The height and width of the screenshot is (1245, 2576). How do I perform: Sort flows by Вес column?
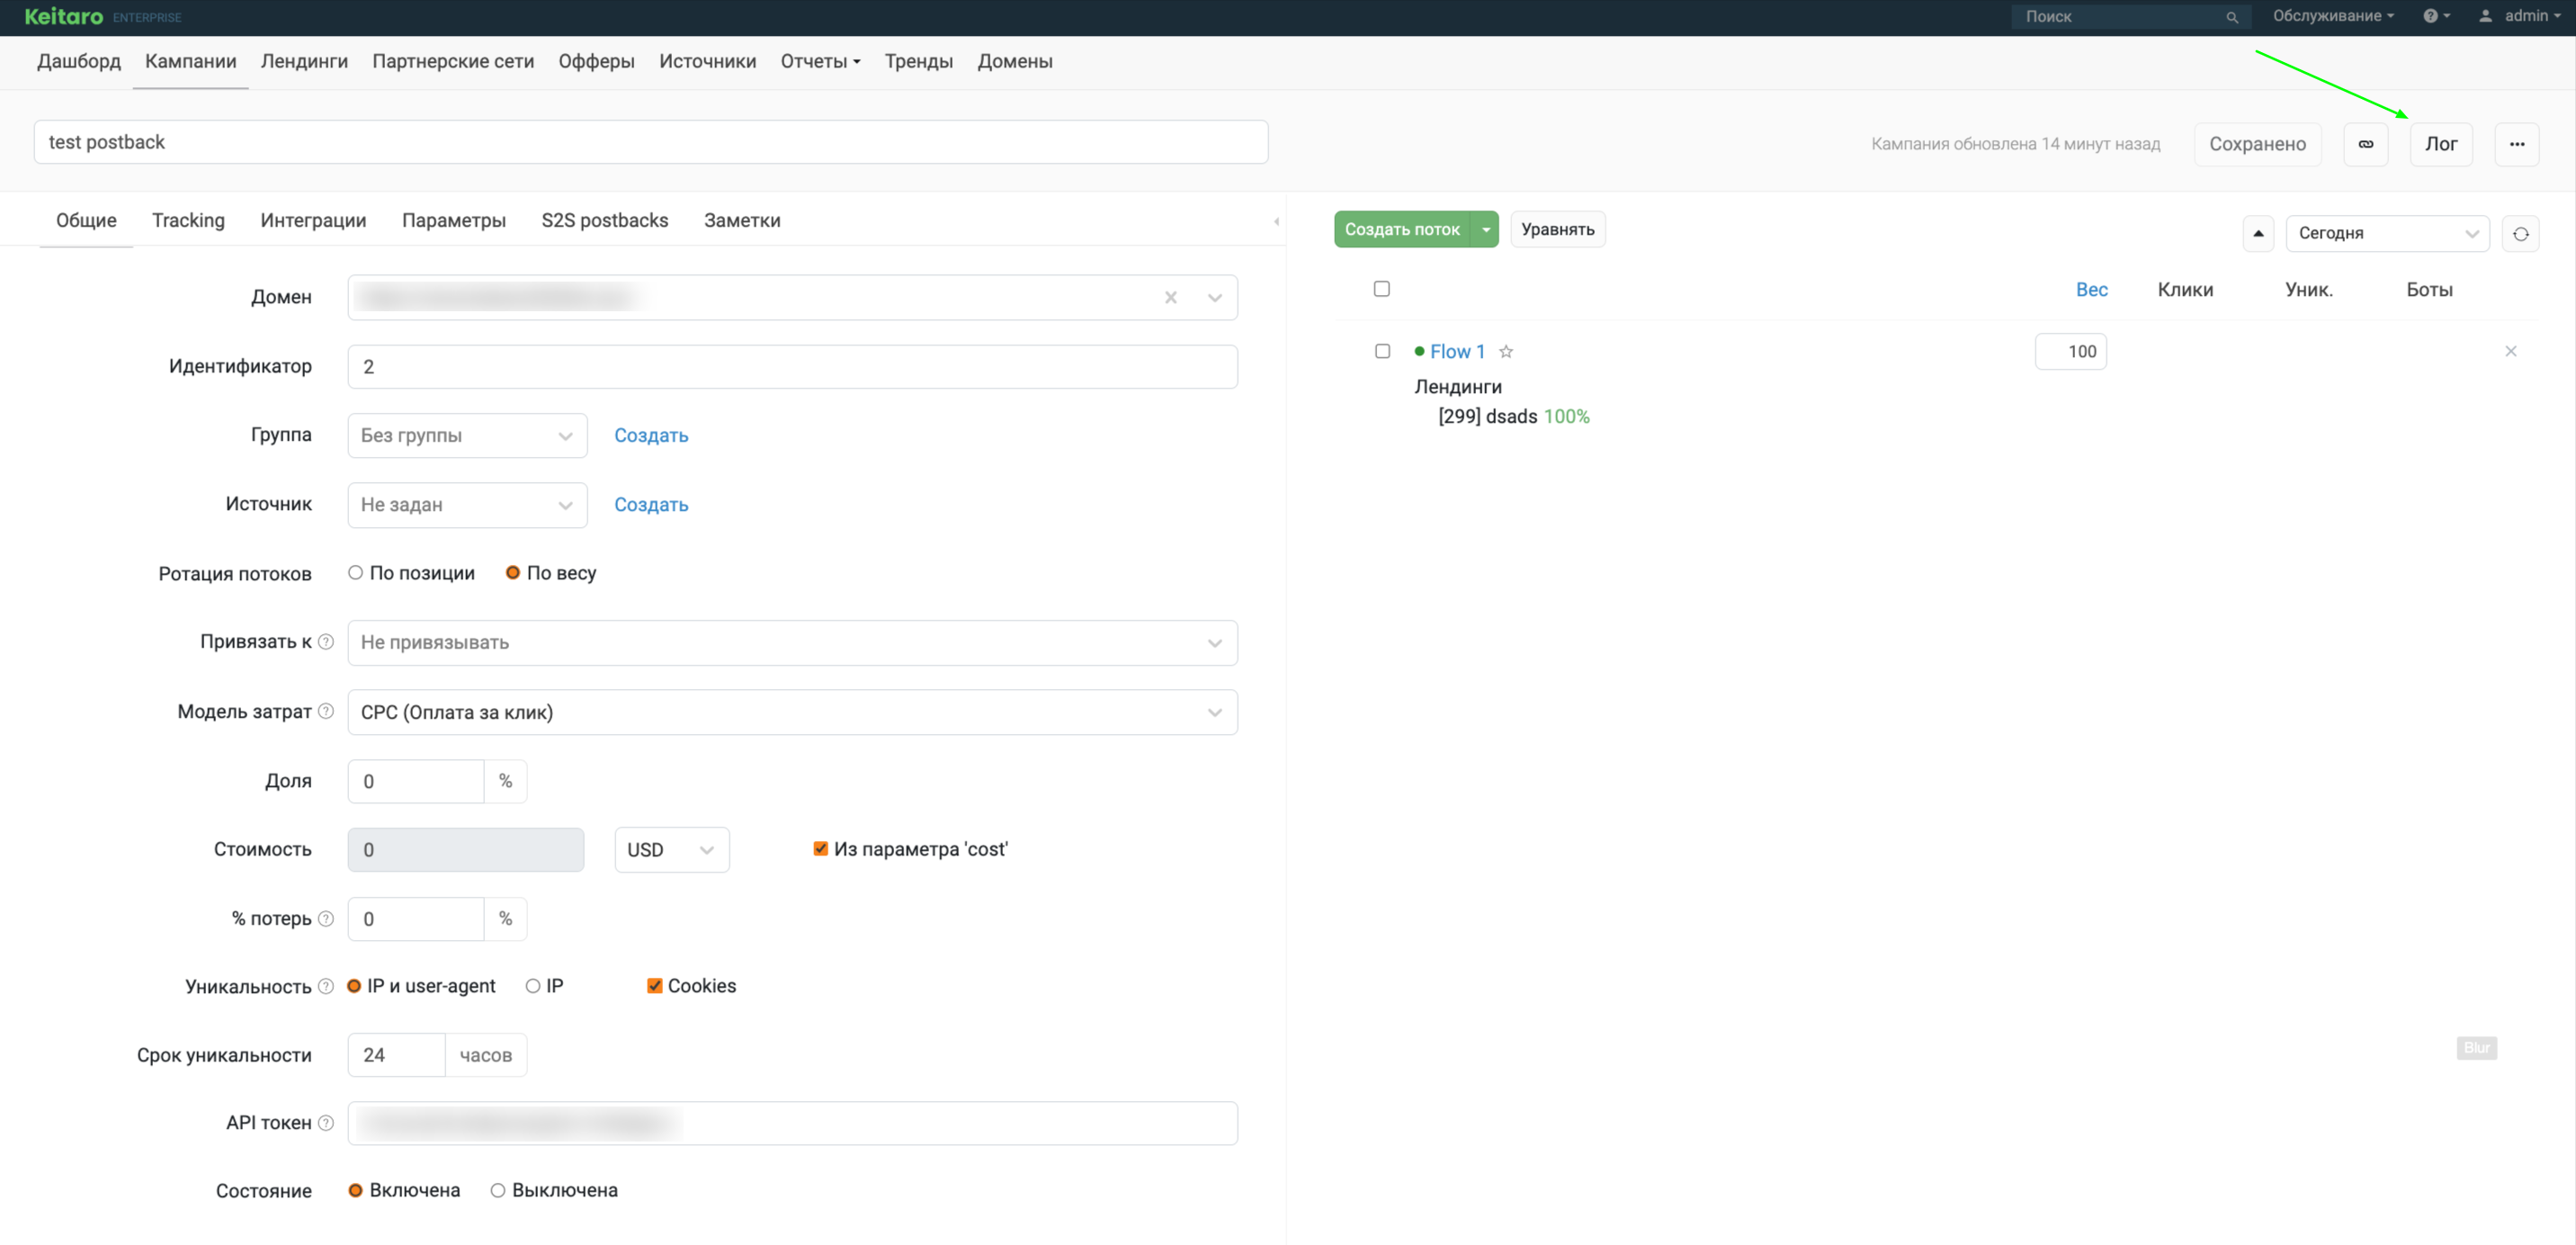coord(2091,290)
